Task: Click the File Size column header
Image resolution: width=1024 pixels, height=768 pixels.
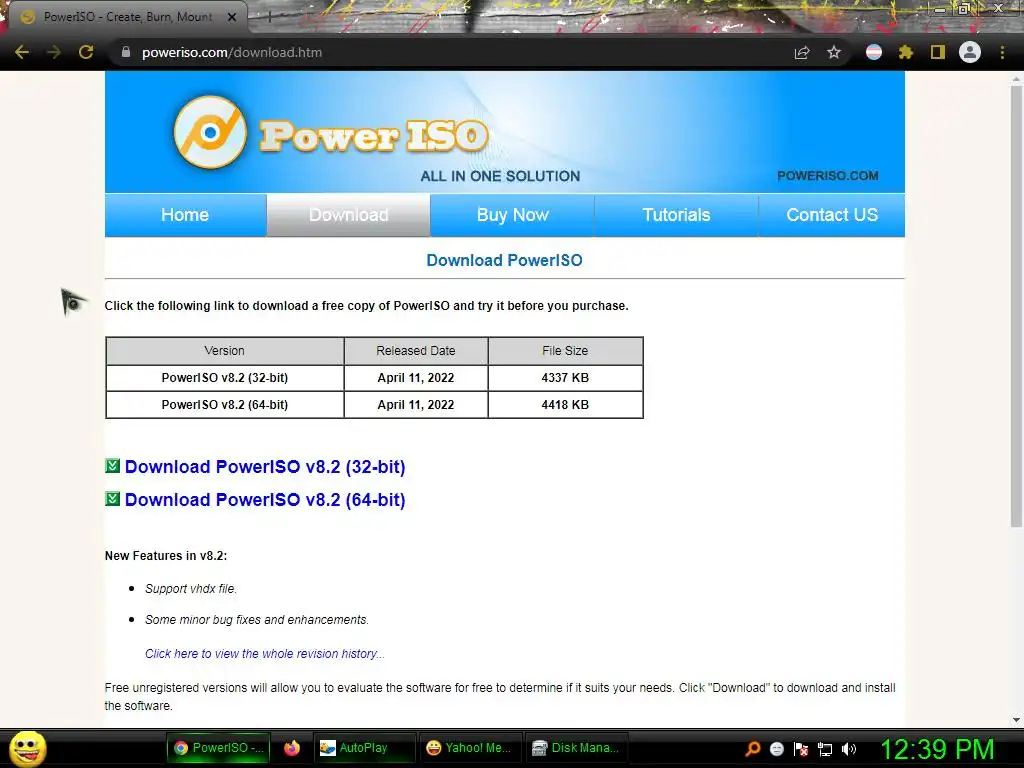Action: pos(566,351)
